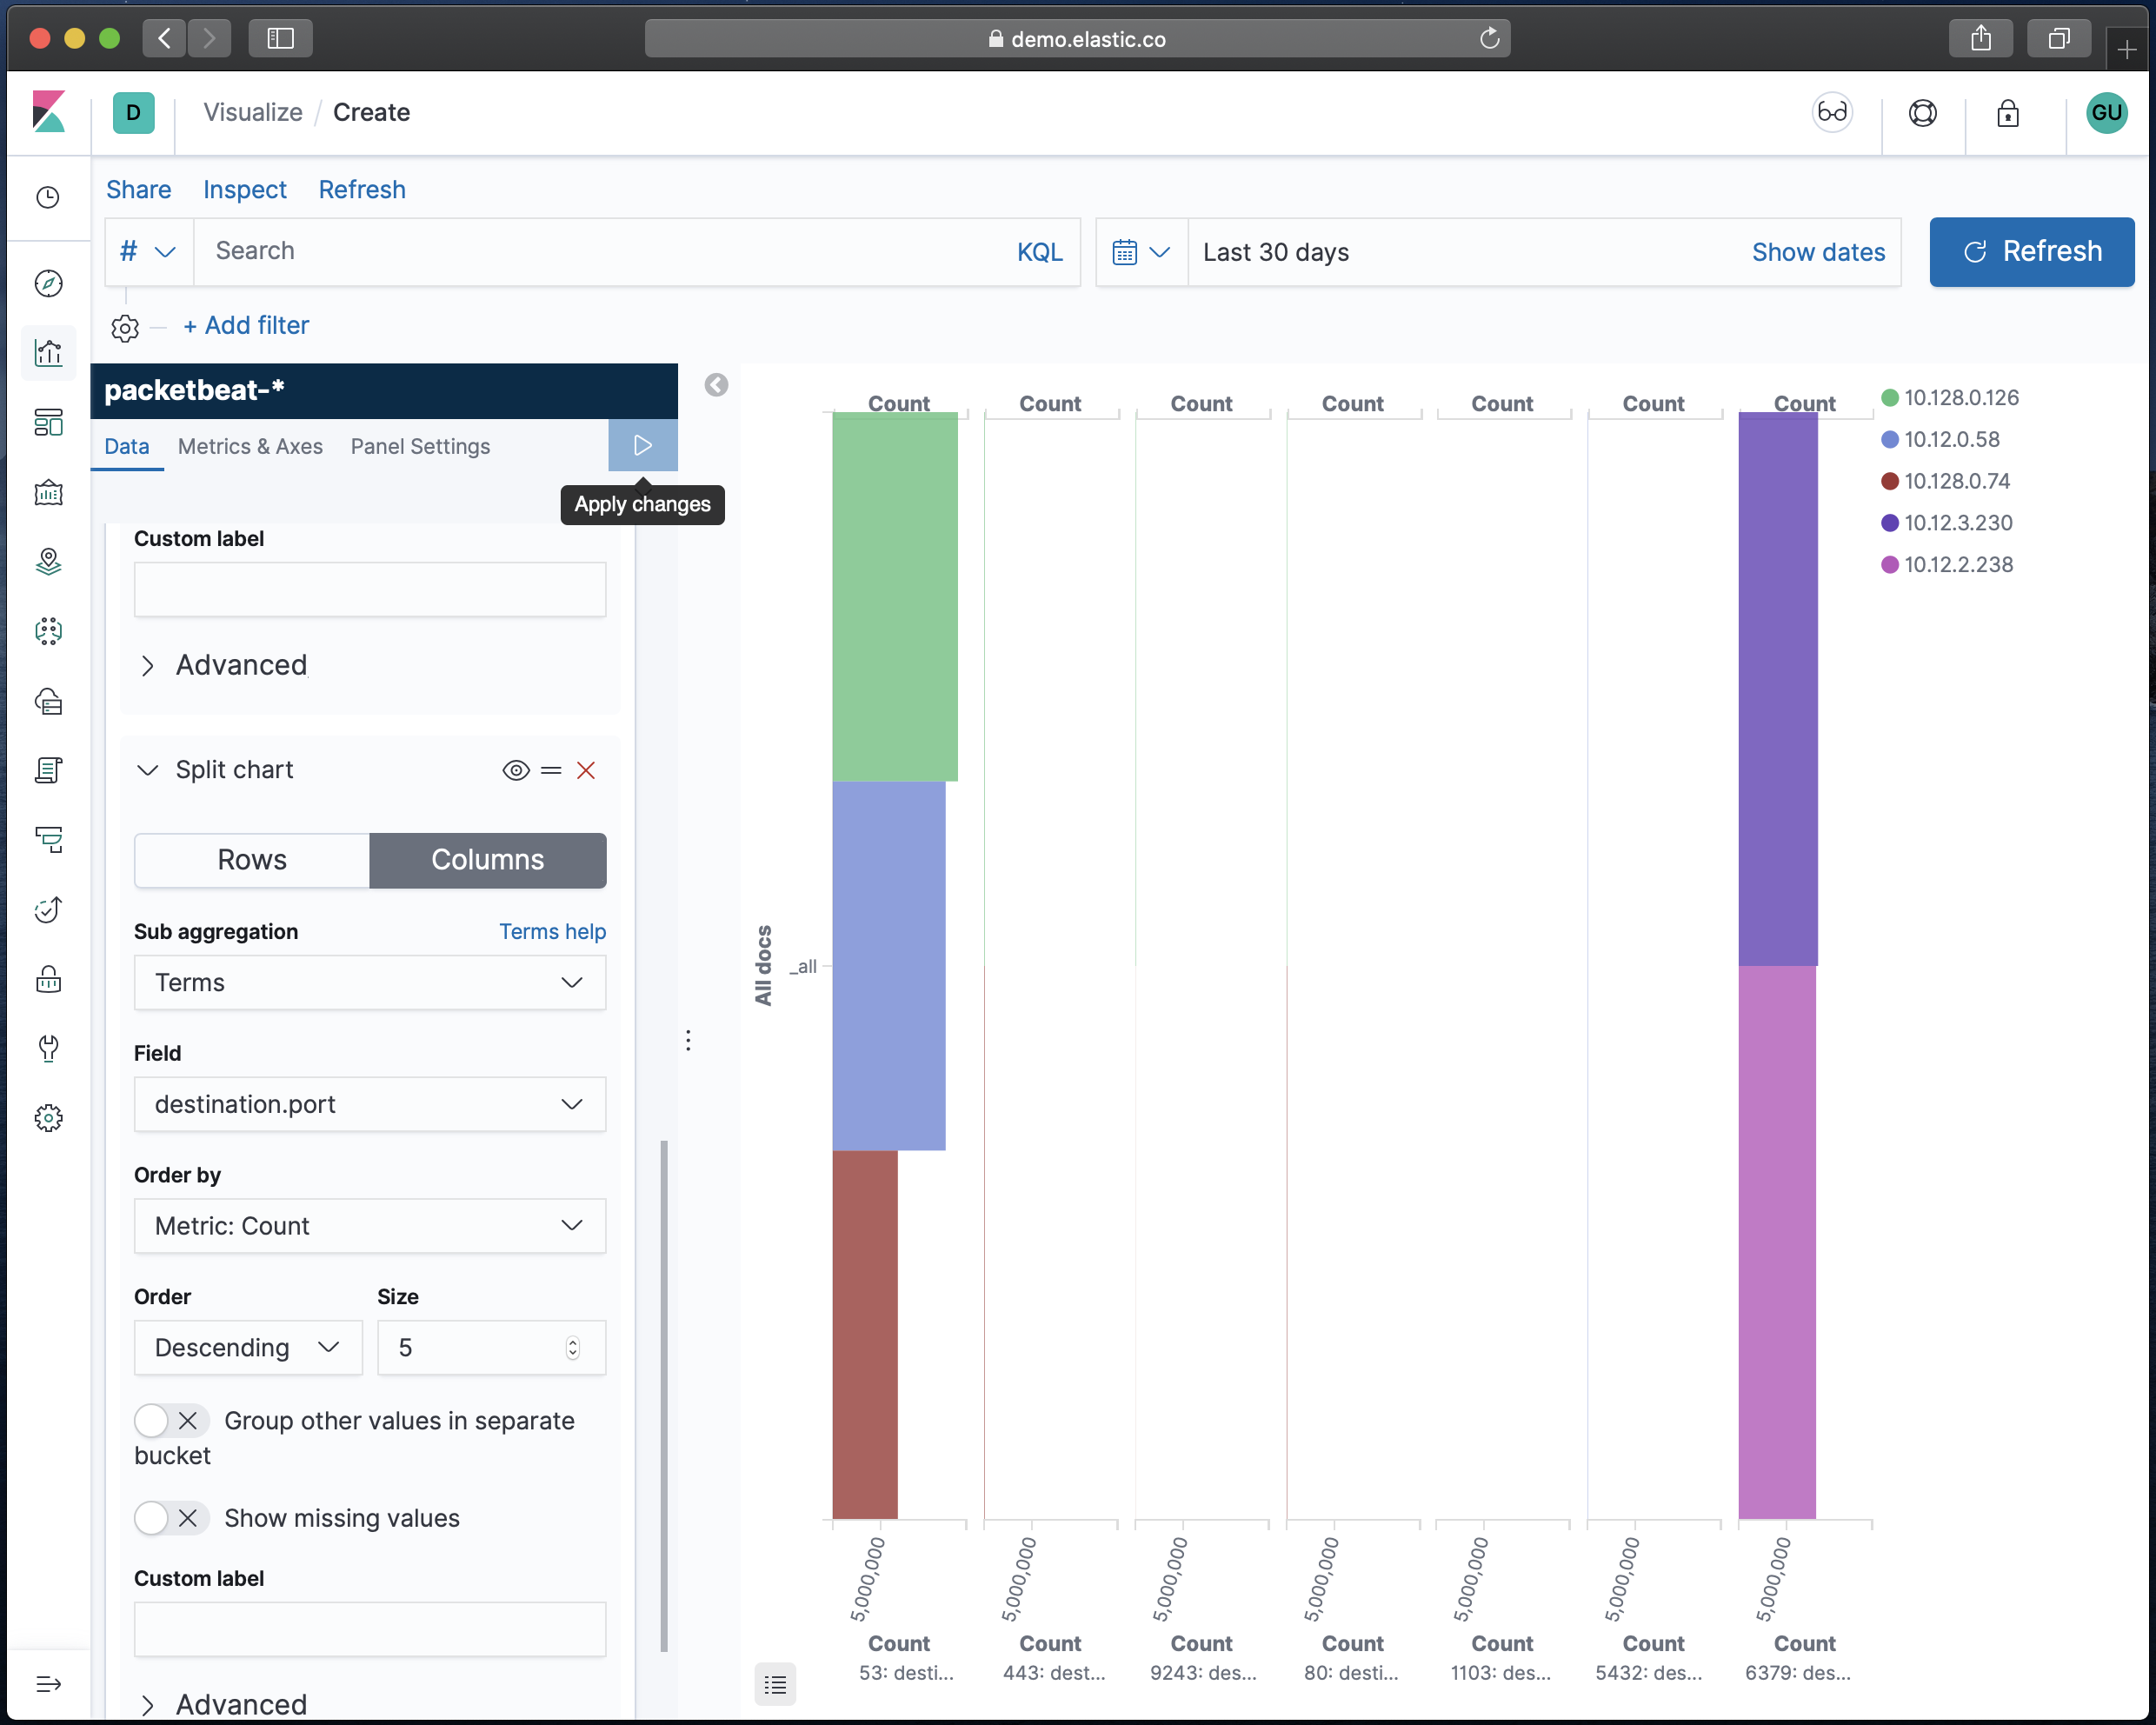Toggle the chart legend list icon
The height and width of the screenshot is (1725, 2156).
(775, 1685)
